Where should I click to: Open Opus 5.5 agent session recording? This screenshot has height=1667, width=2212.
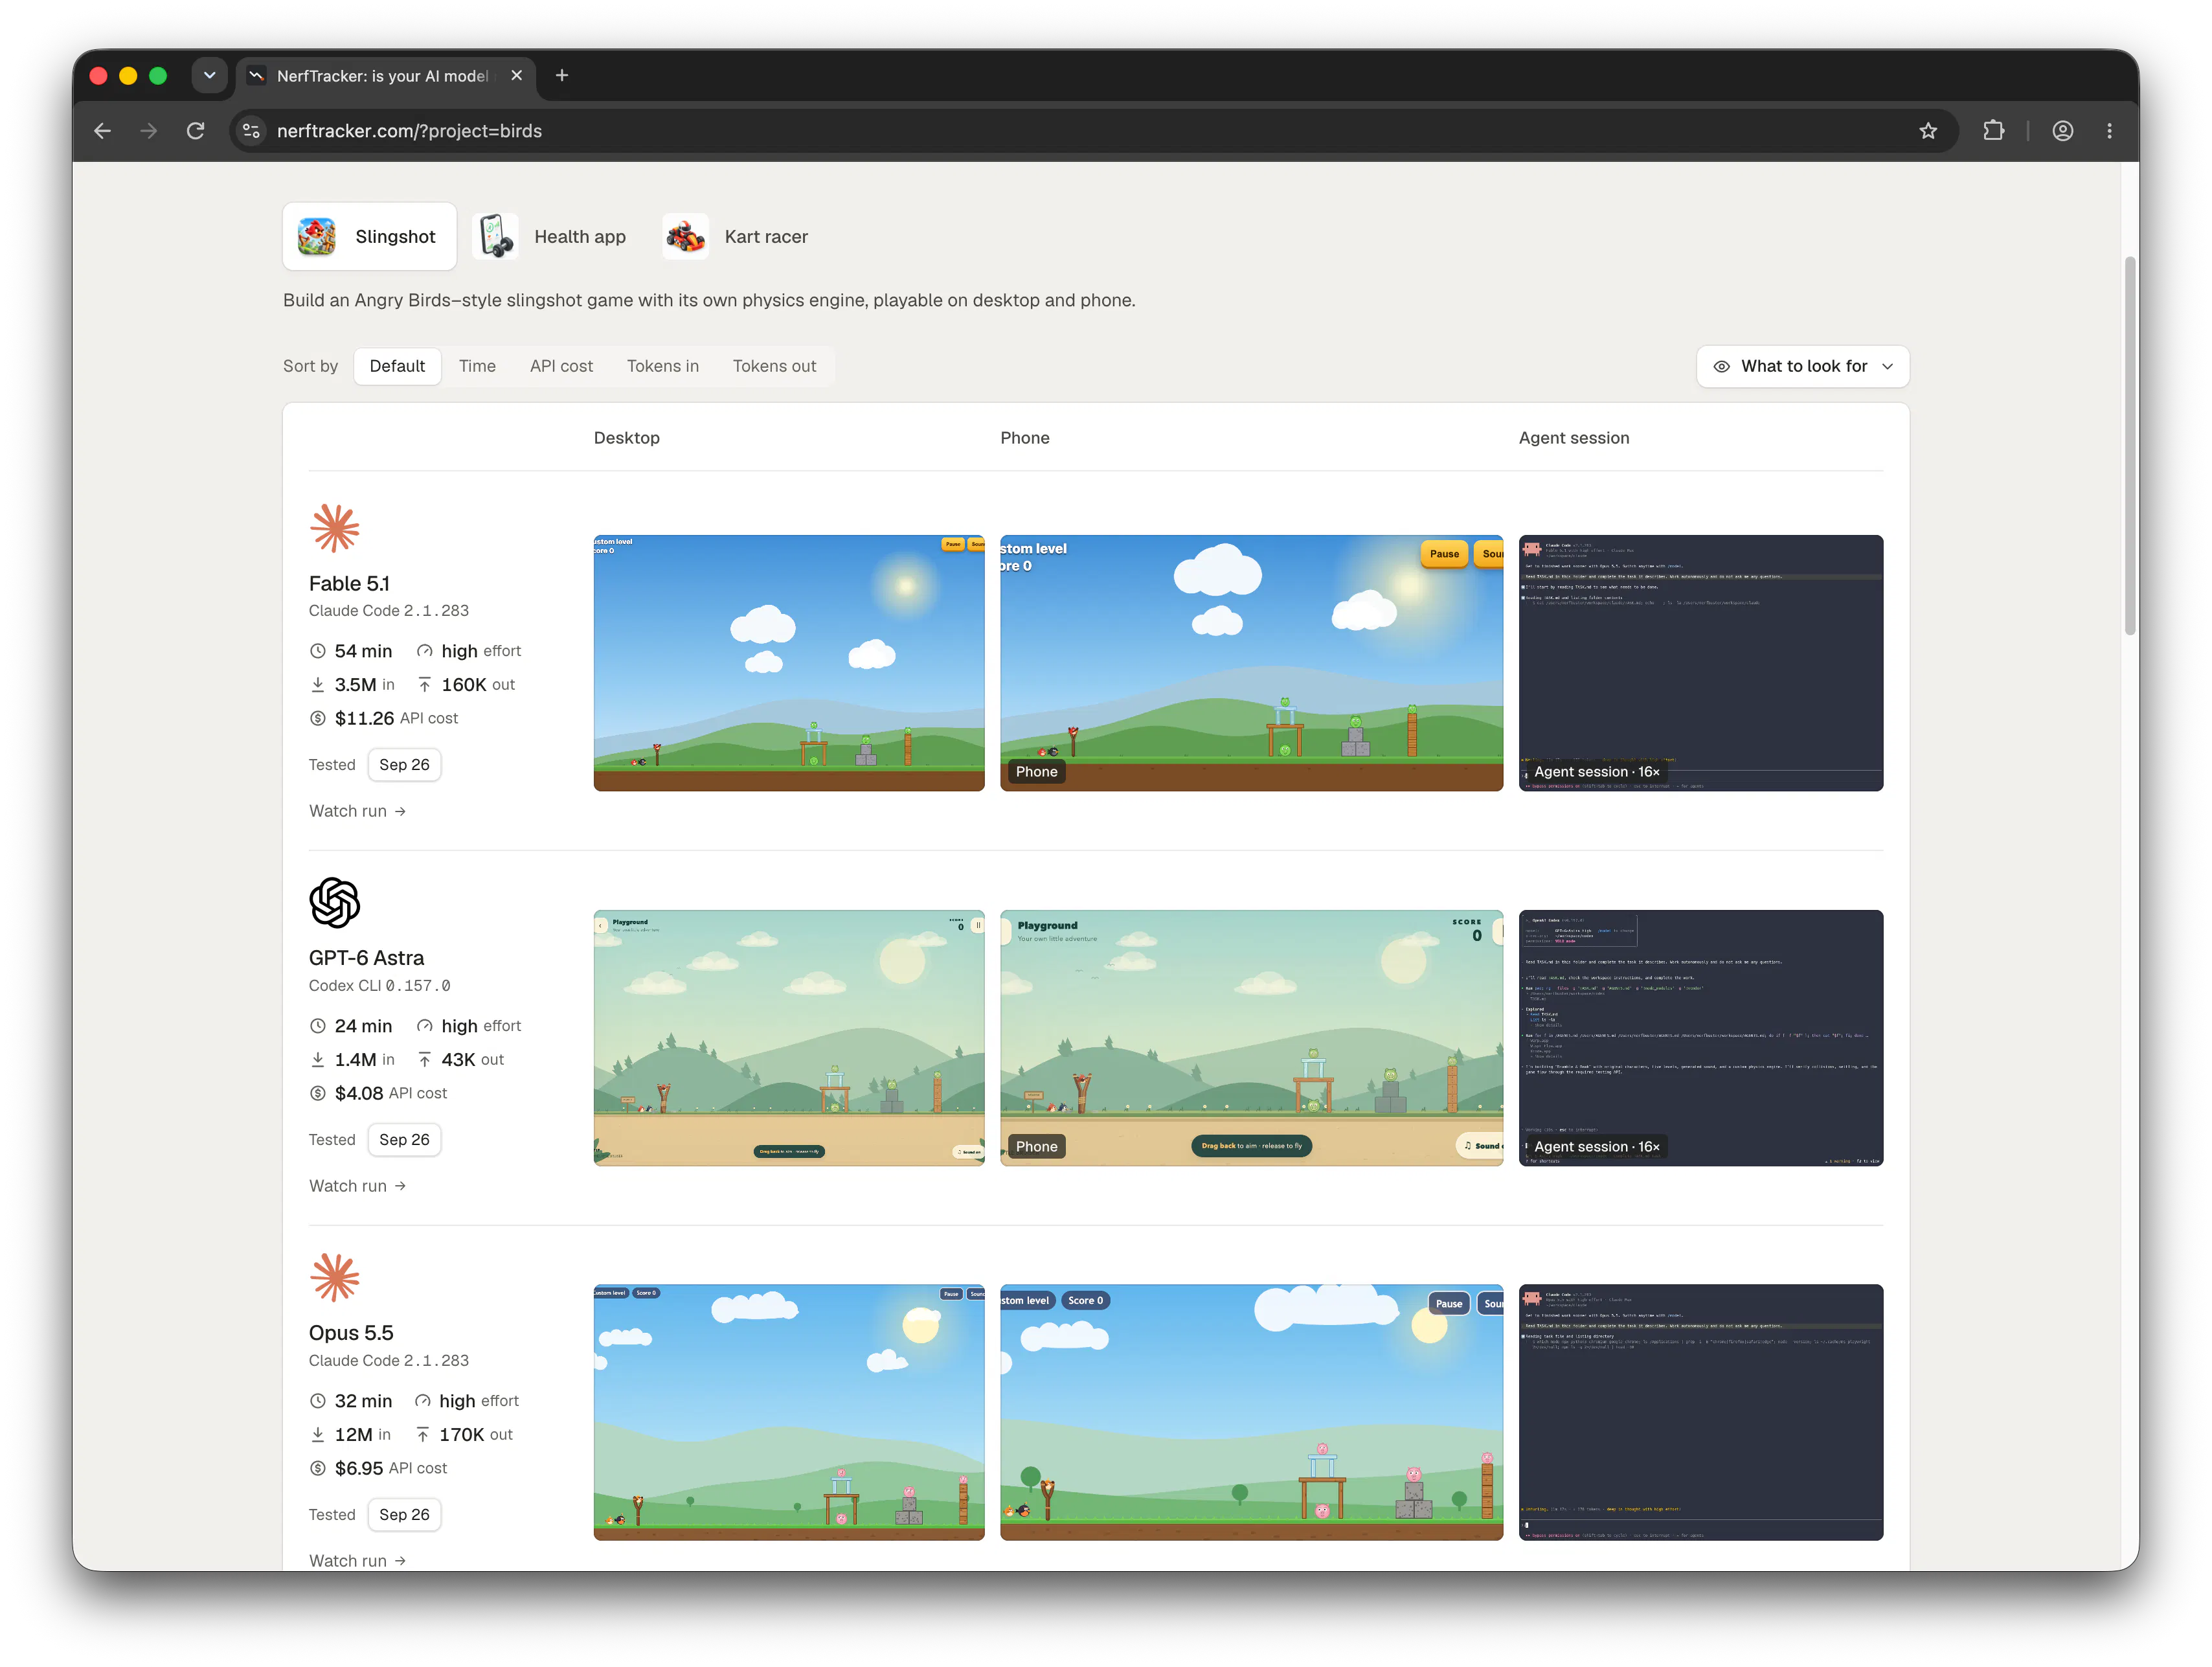1700,1412
